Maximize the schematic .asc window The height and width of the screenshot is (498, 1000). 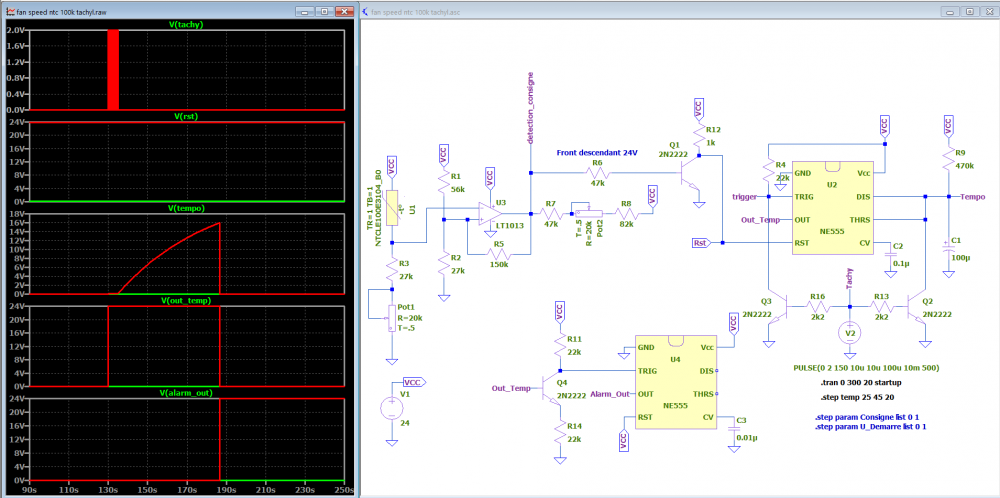click(969, 11)
